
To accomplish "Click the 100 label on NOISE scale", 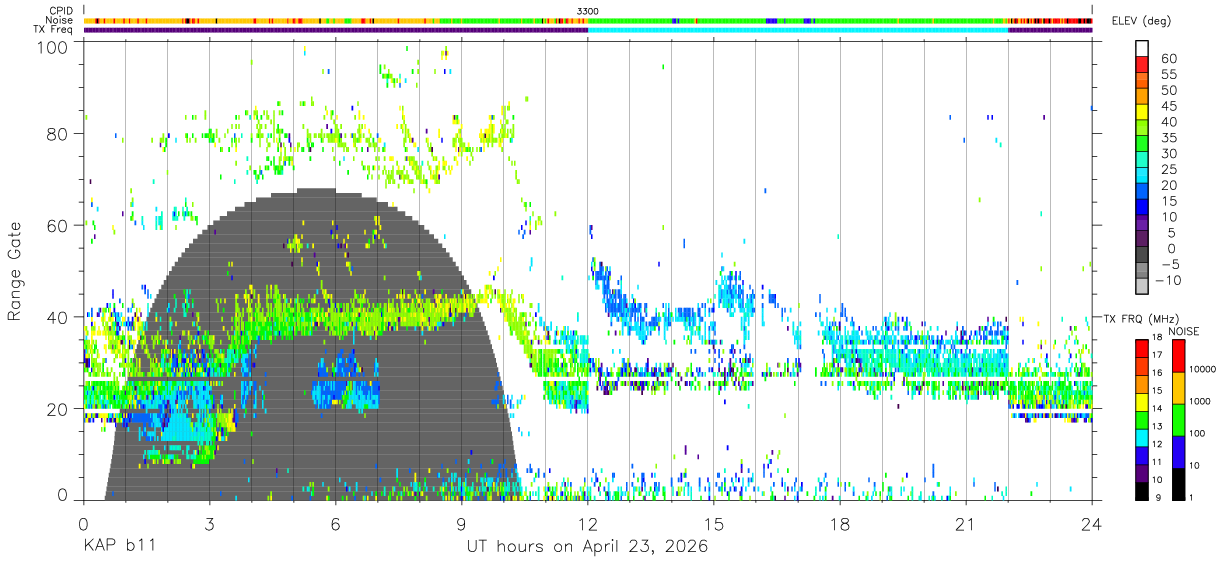I will (1198, 434).
